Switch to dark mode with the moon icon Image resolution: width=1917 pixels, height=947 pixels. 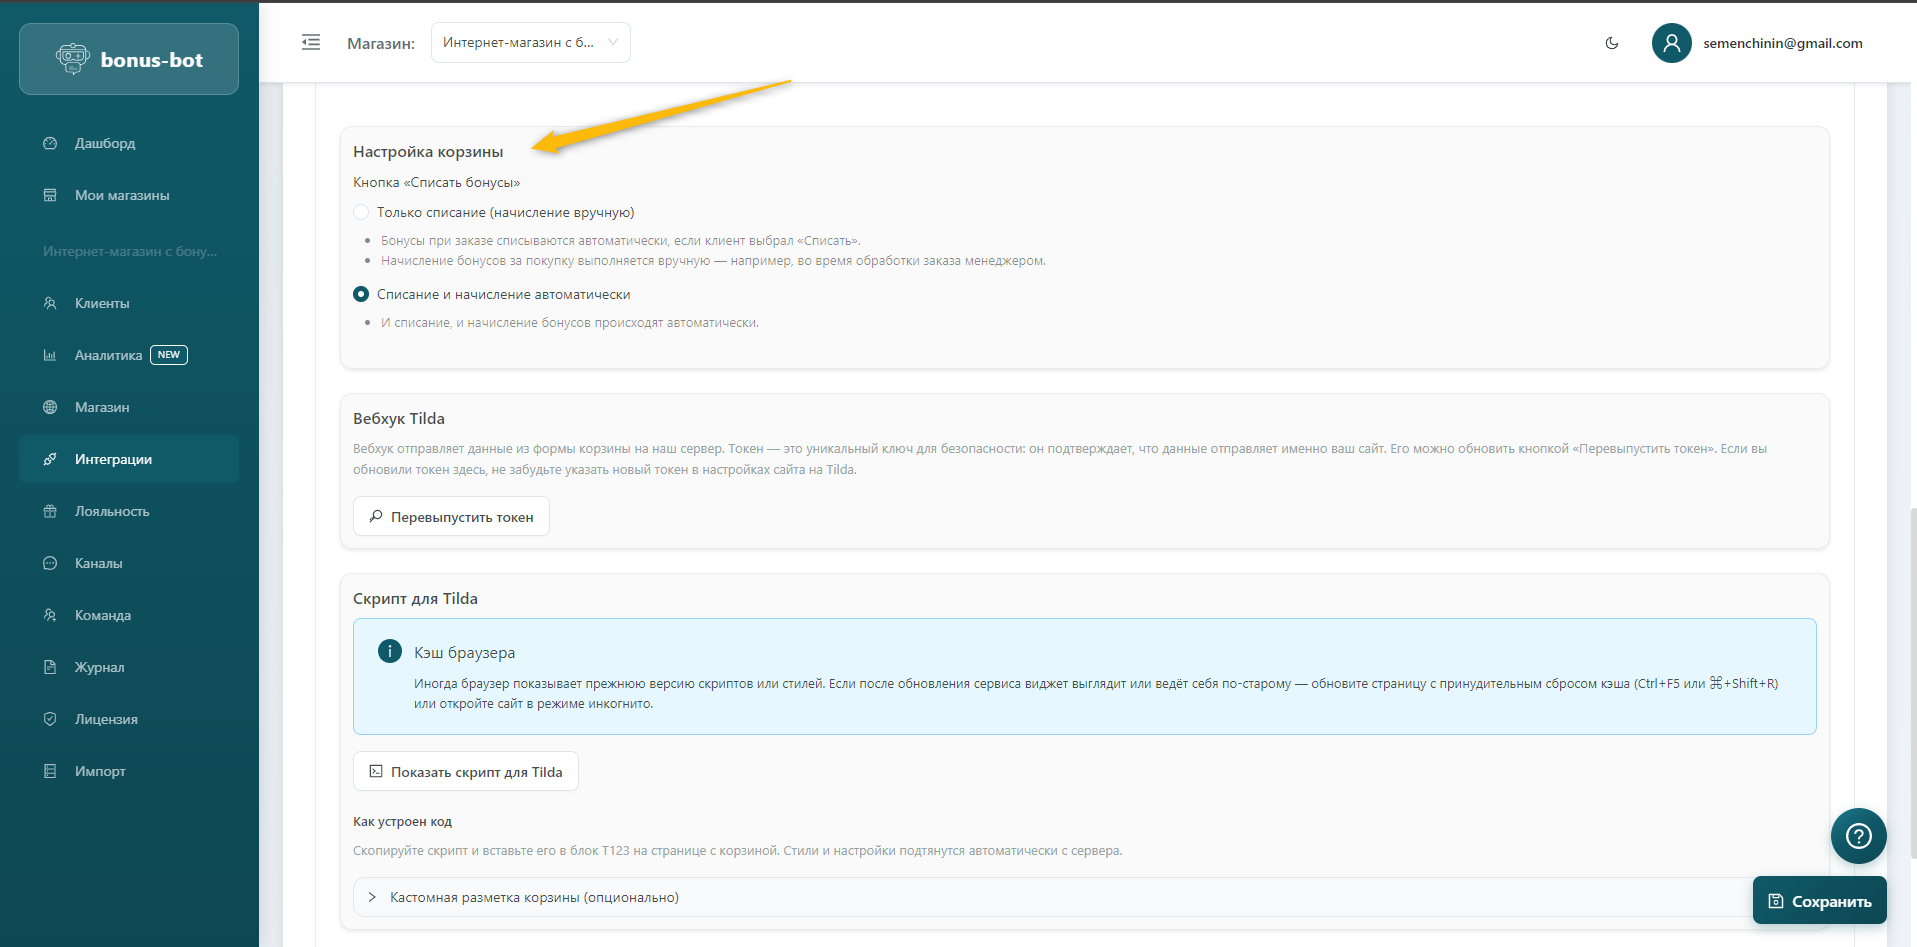tap(1611, 43)
